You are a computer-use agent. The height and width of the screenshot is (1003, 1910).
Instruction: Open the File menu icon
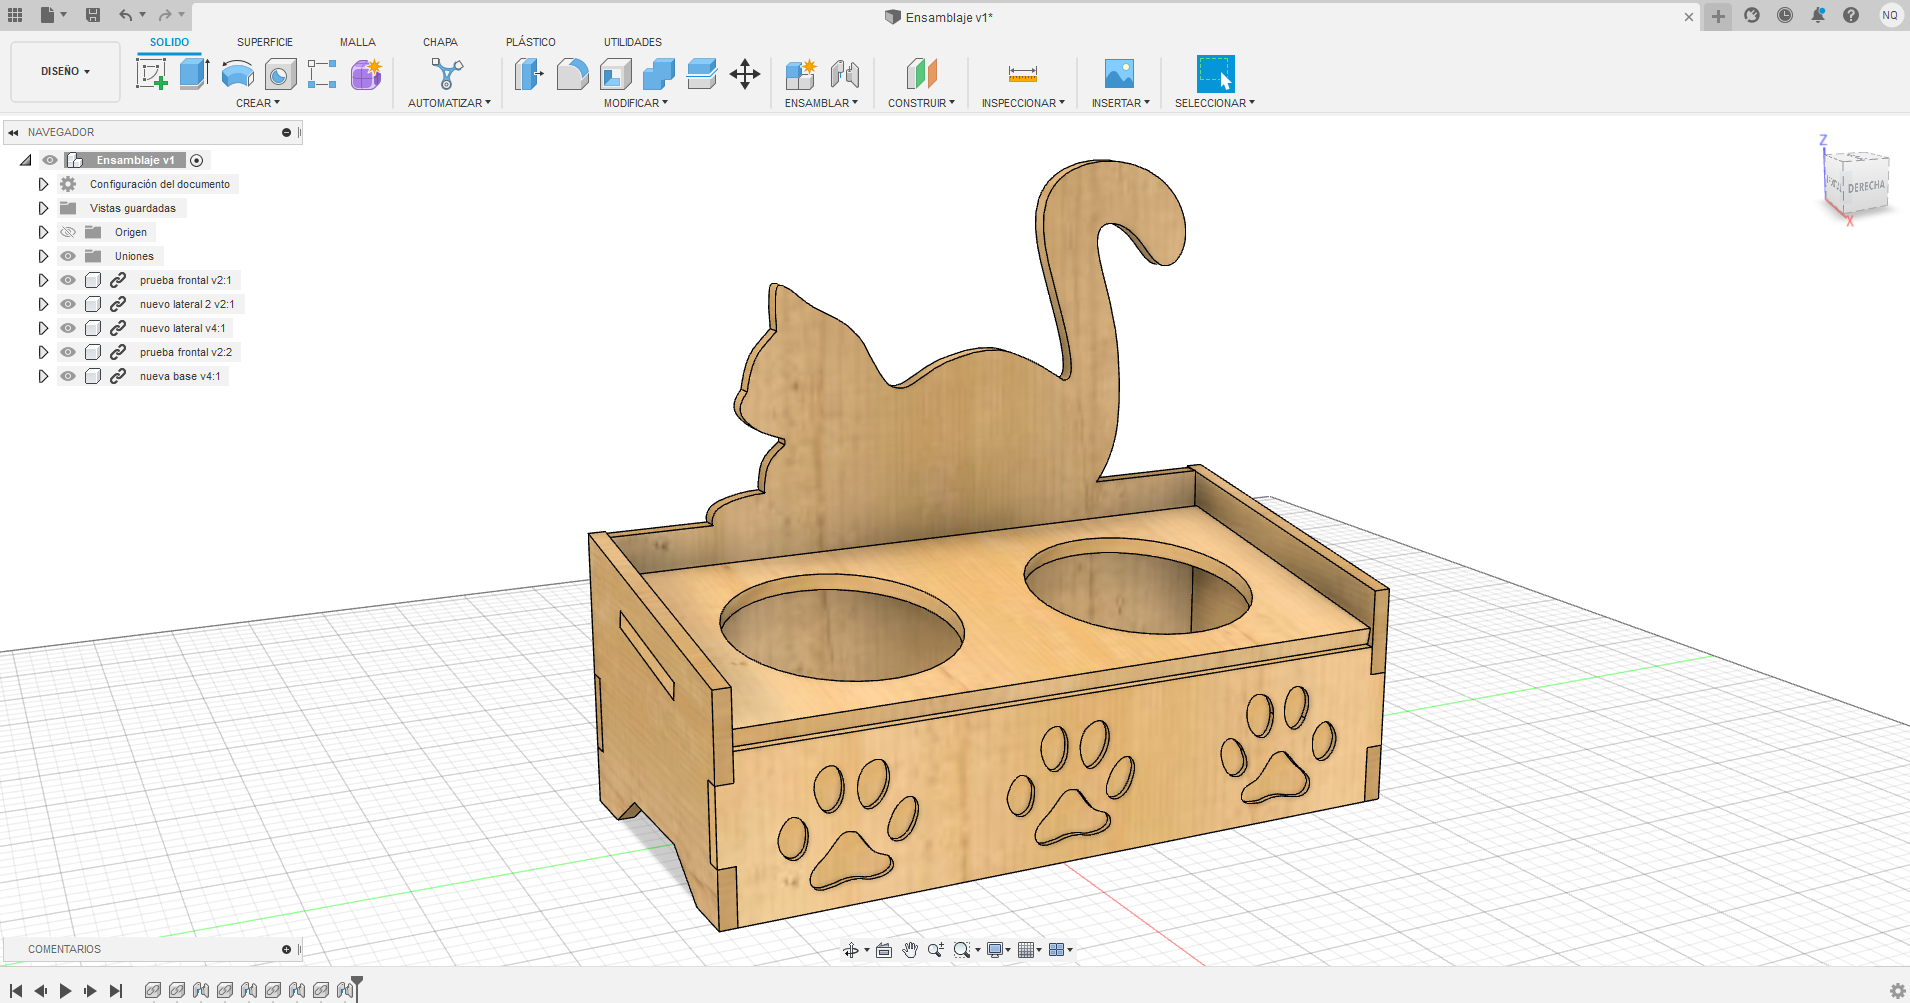coord(47,15)
